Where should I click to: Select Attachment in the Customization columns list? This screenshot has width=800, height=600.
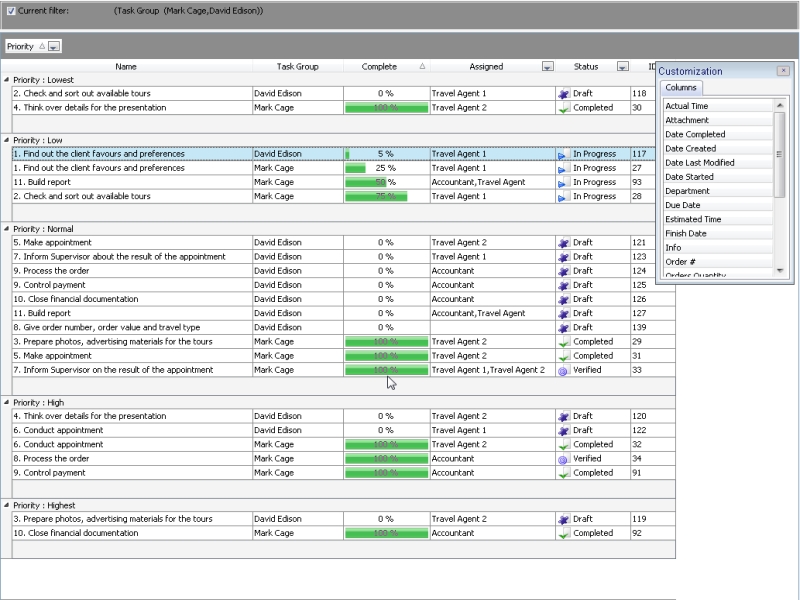(x=718, y=120)
